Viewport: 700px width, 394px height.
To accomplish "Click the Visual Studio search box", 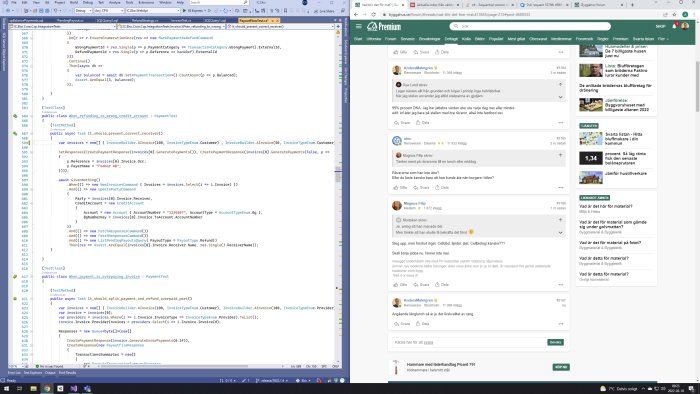I will click(x=218, y=3).
